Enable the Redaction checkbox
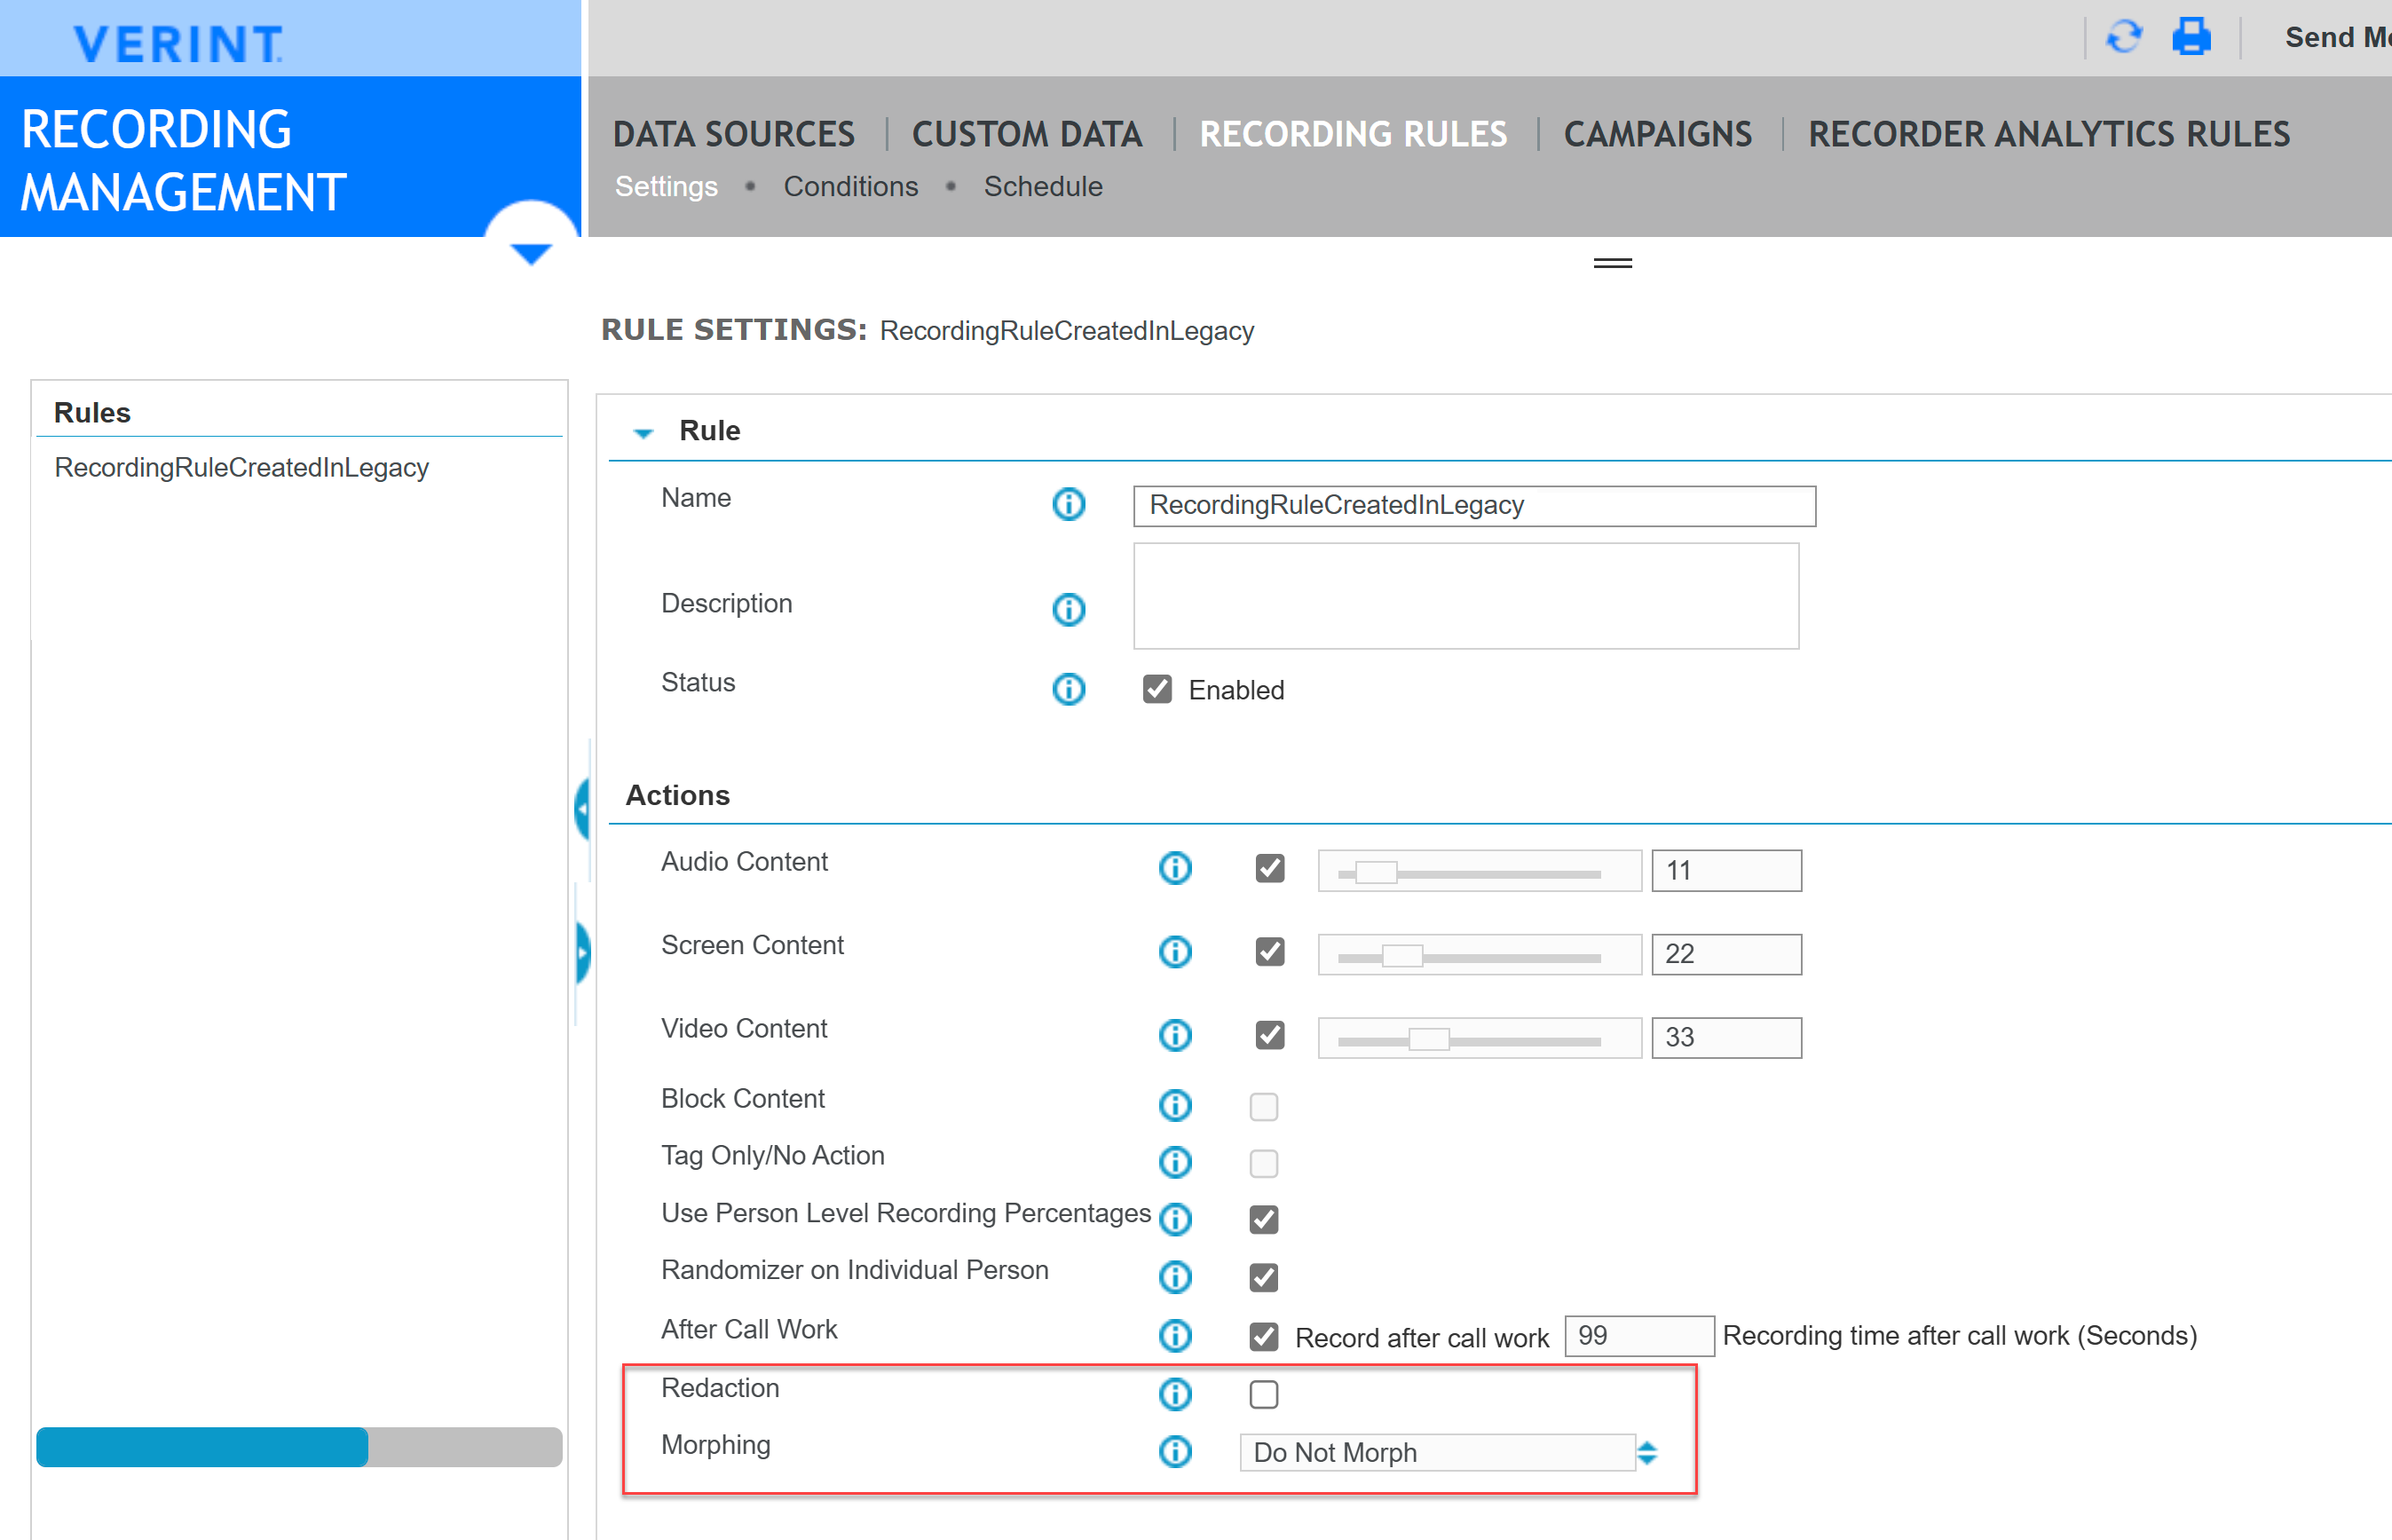The width and height of the screenshot is (2392, 1540). point(1263,1394)
